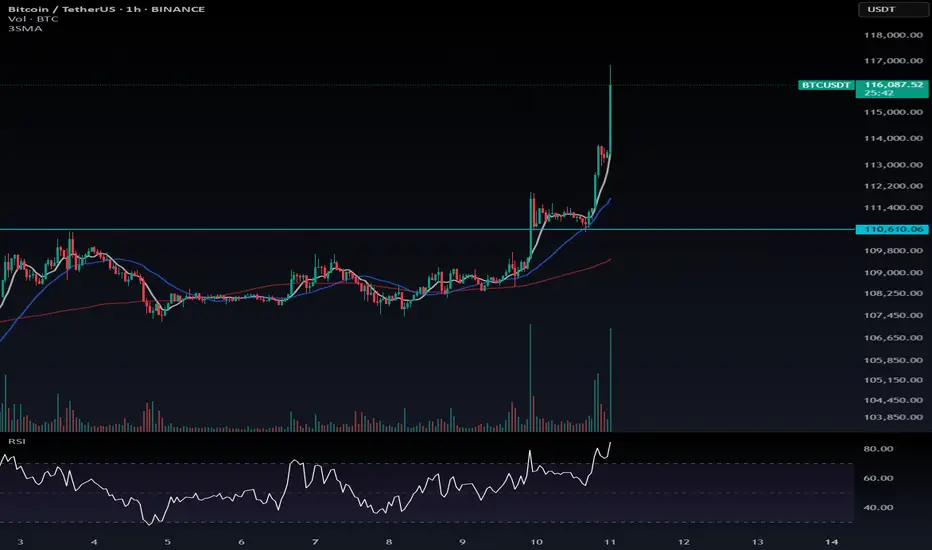The height and width of the screenshot is (550, 932).
Task: Click the 112,200.00 price axis label
Action: pyautogui.click(x=893, y=186)
